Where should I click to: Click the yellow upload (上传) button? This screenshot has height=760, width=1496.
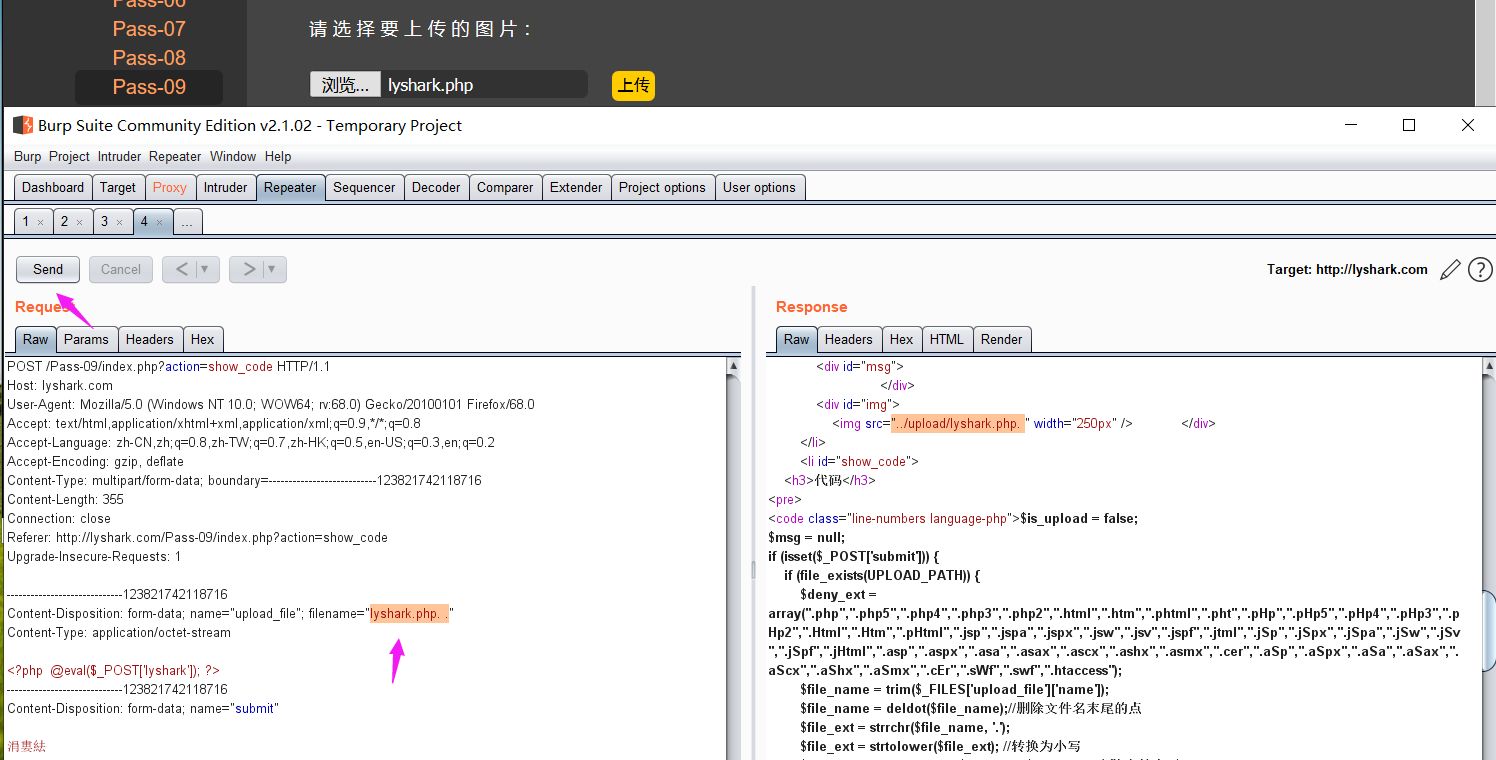pyautogui.click(x=633, y=85)
